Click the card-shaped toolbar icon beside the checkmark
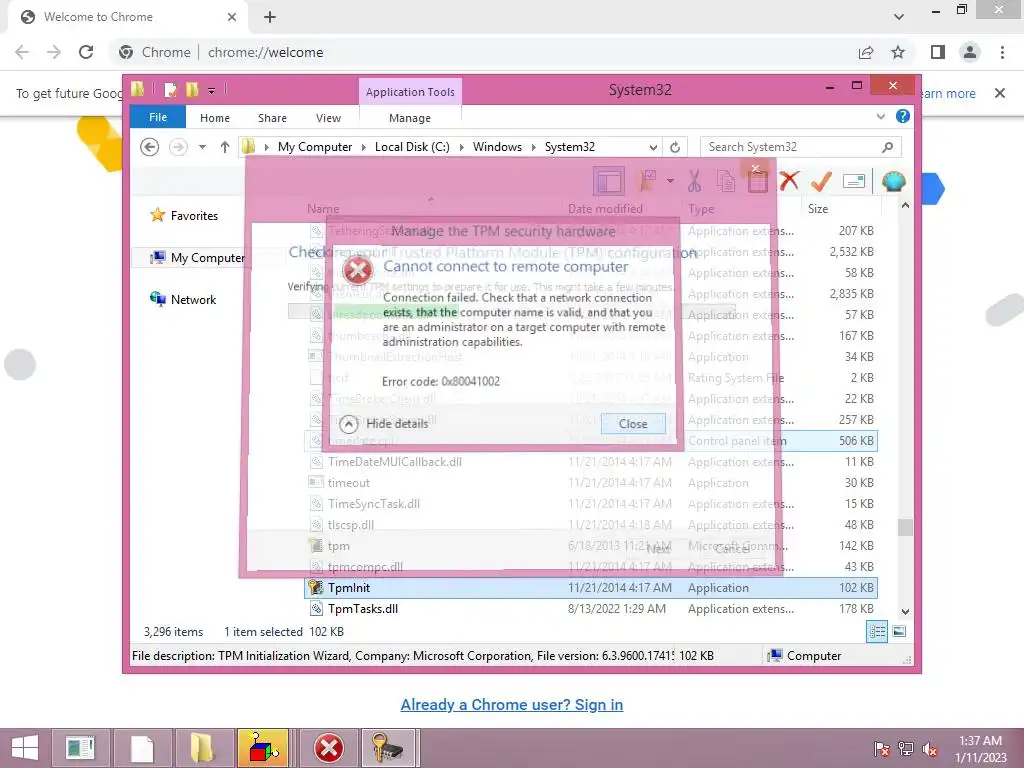Image resolution: width=1024 pixels, height=768 pixels. tap(854, 181)
